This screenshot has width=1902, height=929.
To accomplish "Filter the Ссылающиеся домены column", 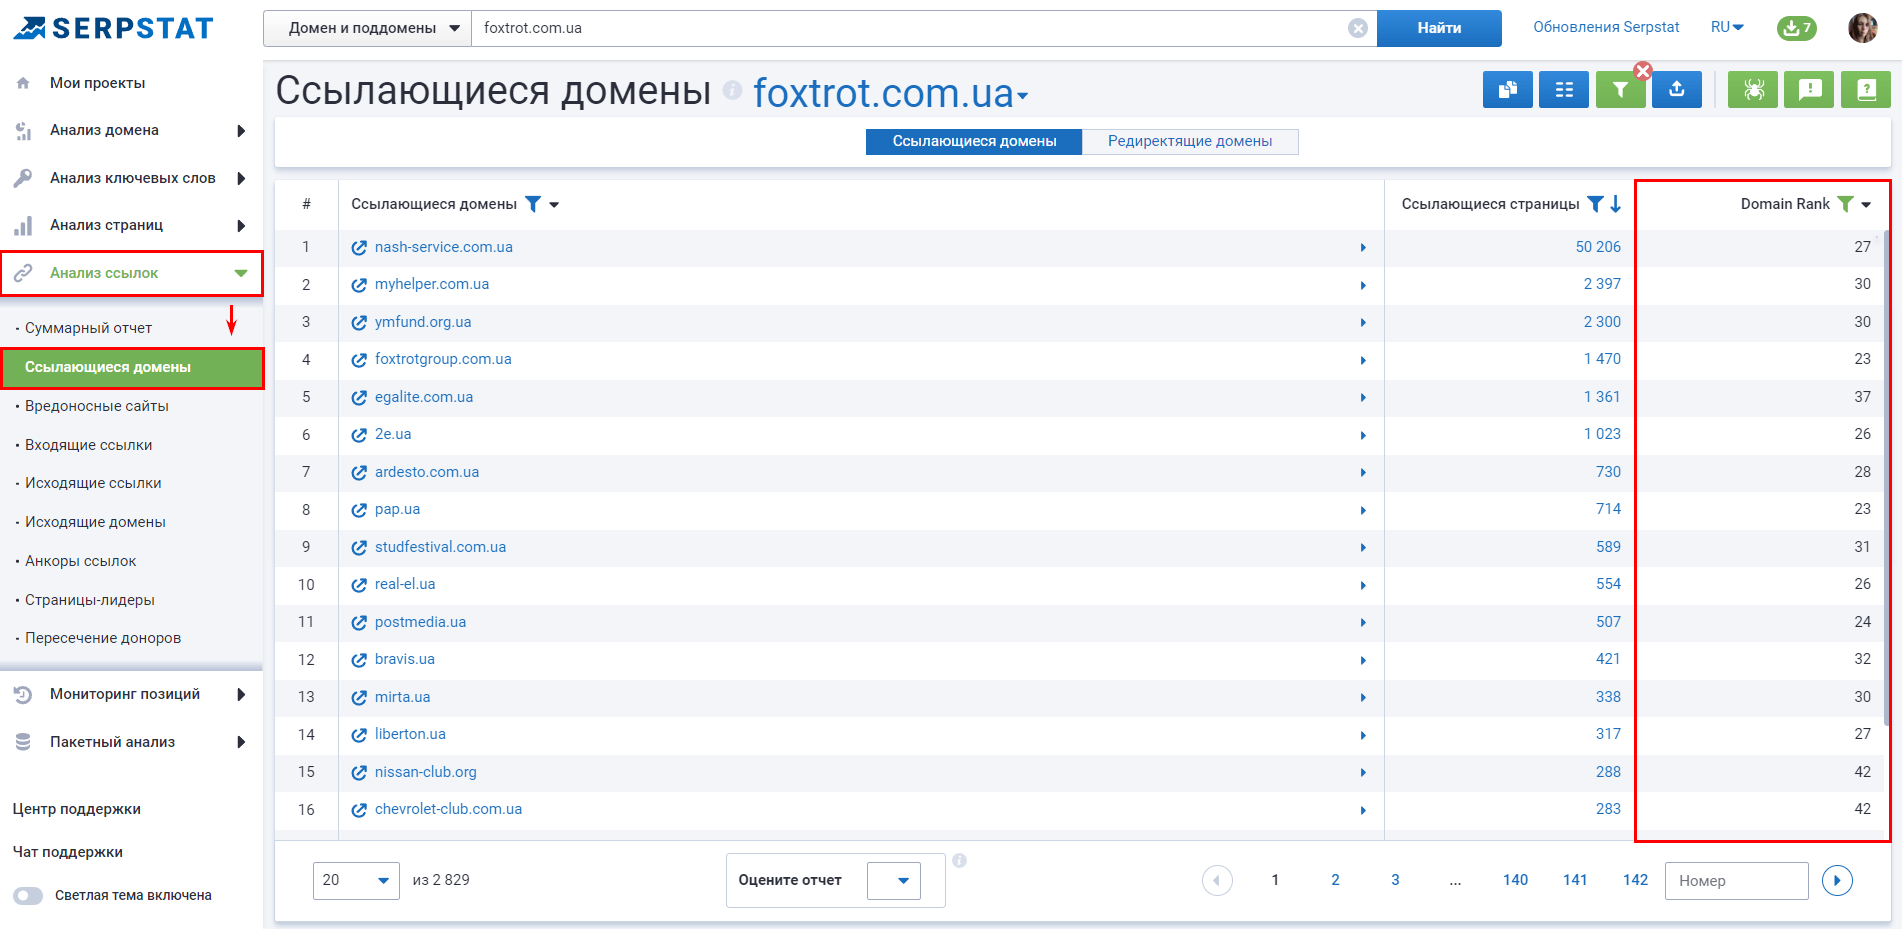I will 533,204.
